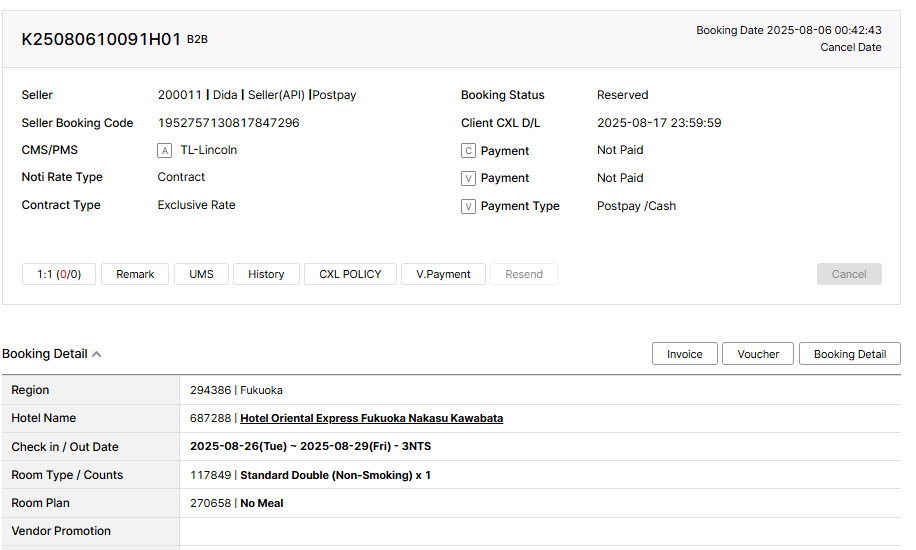This screenshot has height=550, width=916.
Task: Open the V.Payment details
Action: click(443, 274)
